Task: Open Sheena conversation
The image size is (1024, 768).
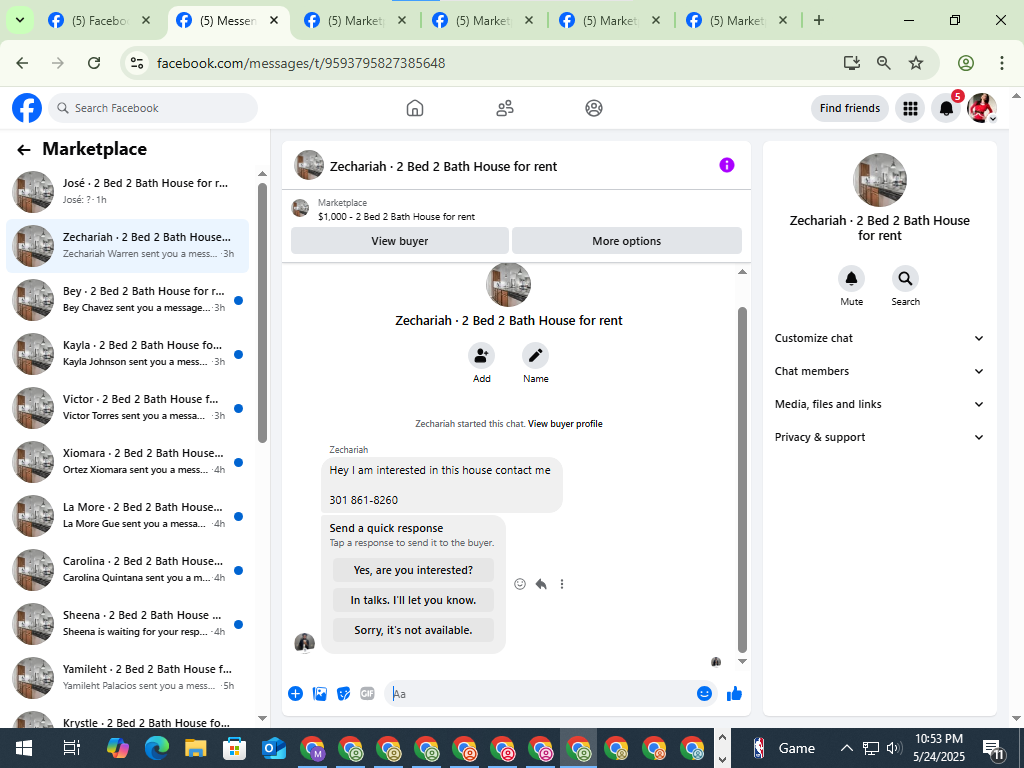Action: pyautogui.click(x=128, y=624)
